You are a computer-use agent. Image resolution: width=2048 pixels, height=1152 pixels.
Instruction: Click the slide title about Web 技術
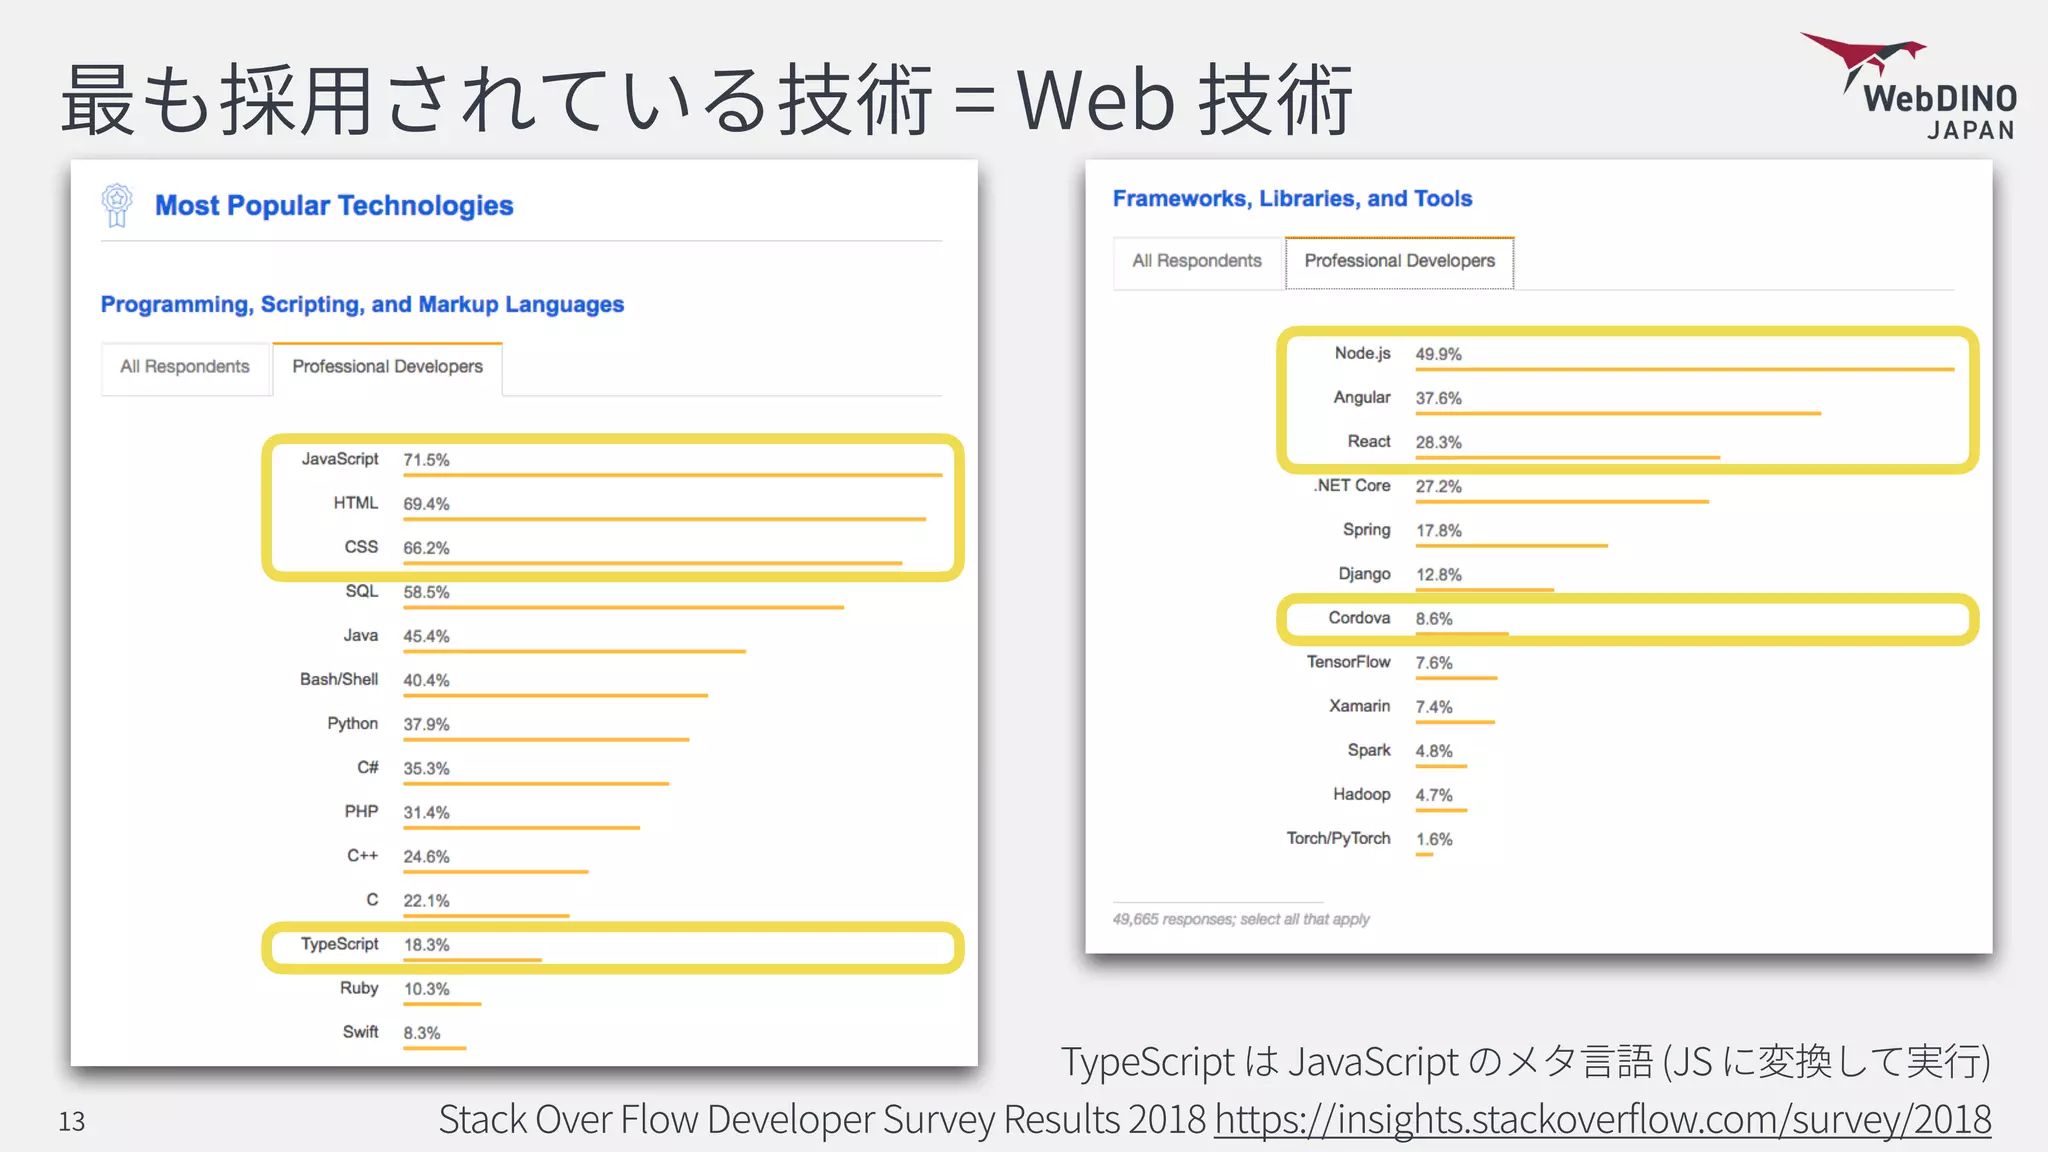[706, 100]
